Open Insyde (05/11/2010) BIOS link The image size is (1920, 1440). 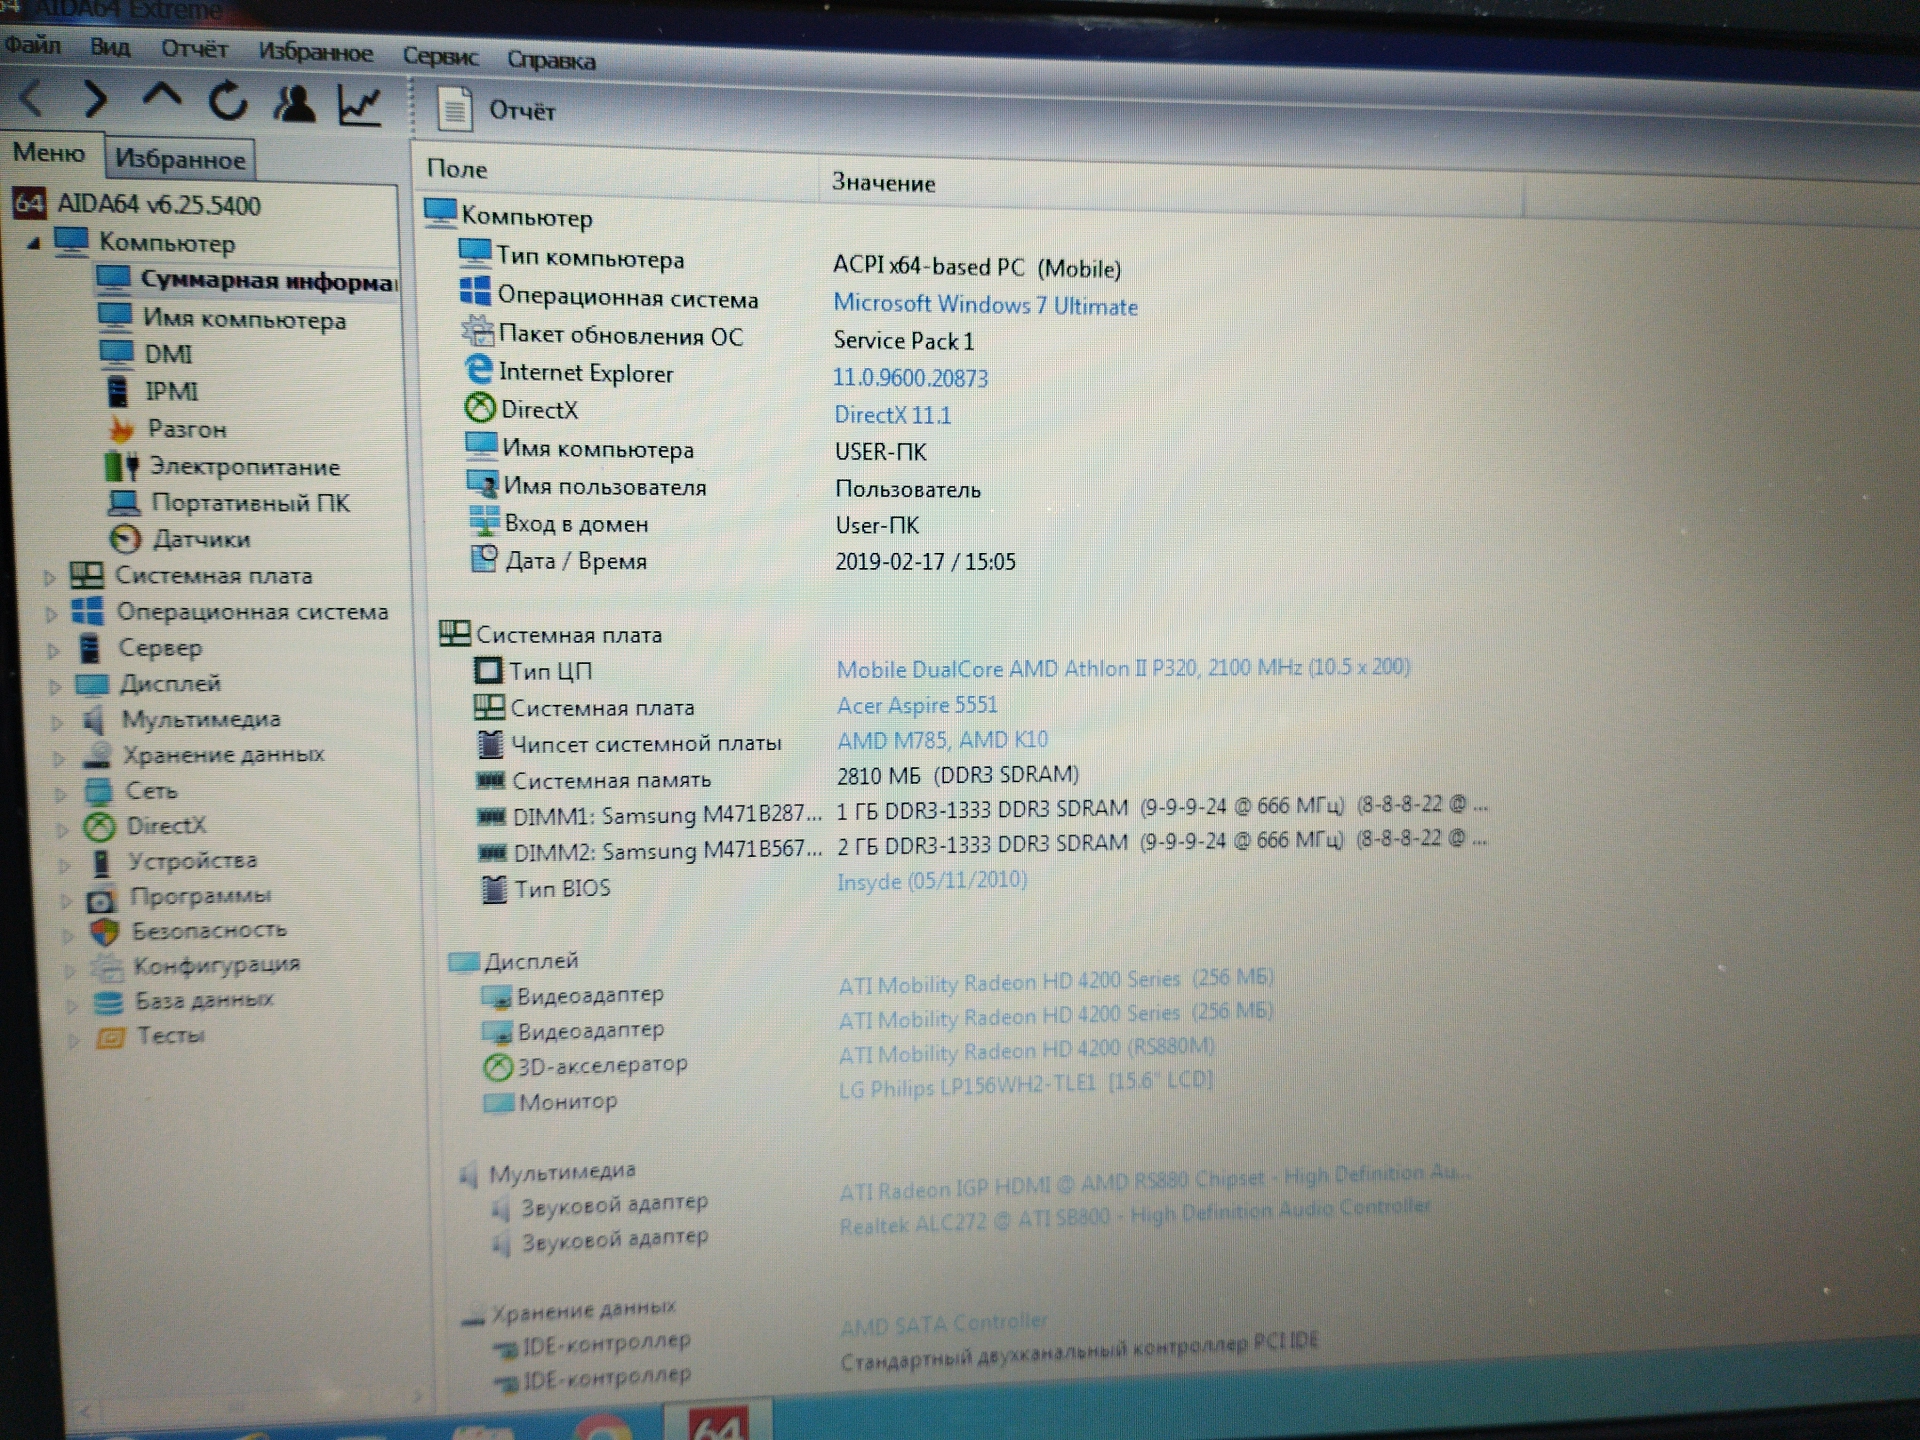coord(932,881)
